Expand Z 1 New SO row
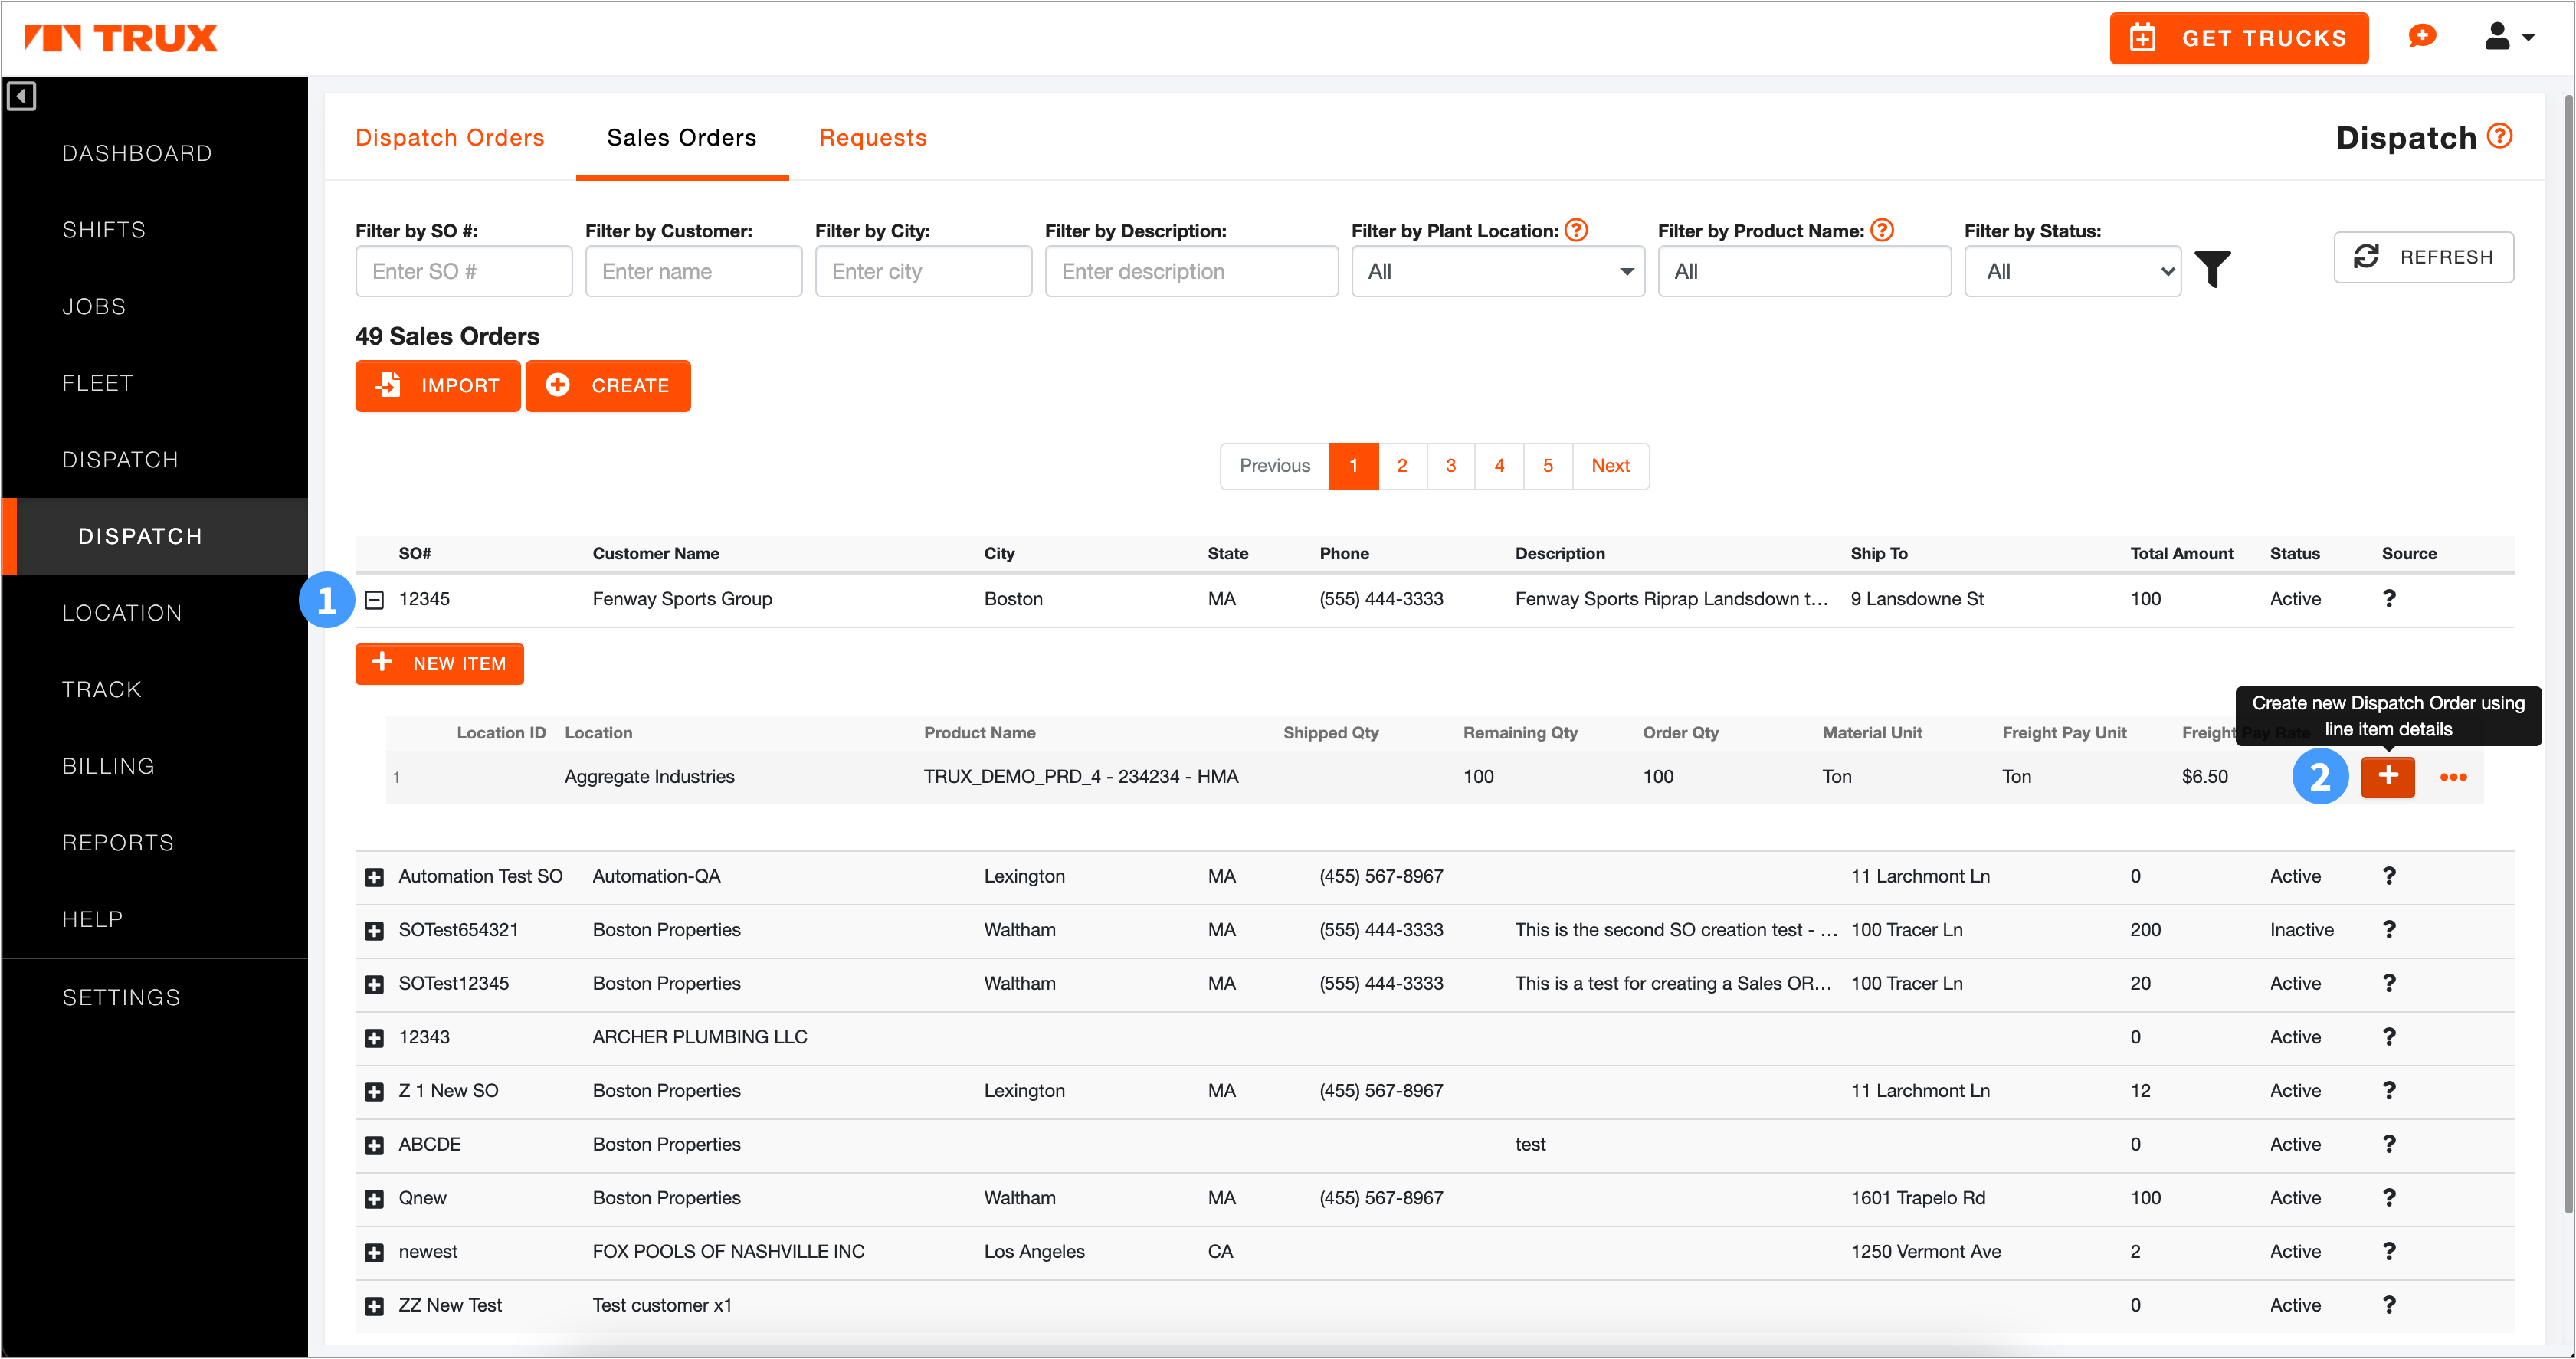Viewport: 2576px width, 1359px height. 374,1092
